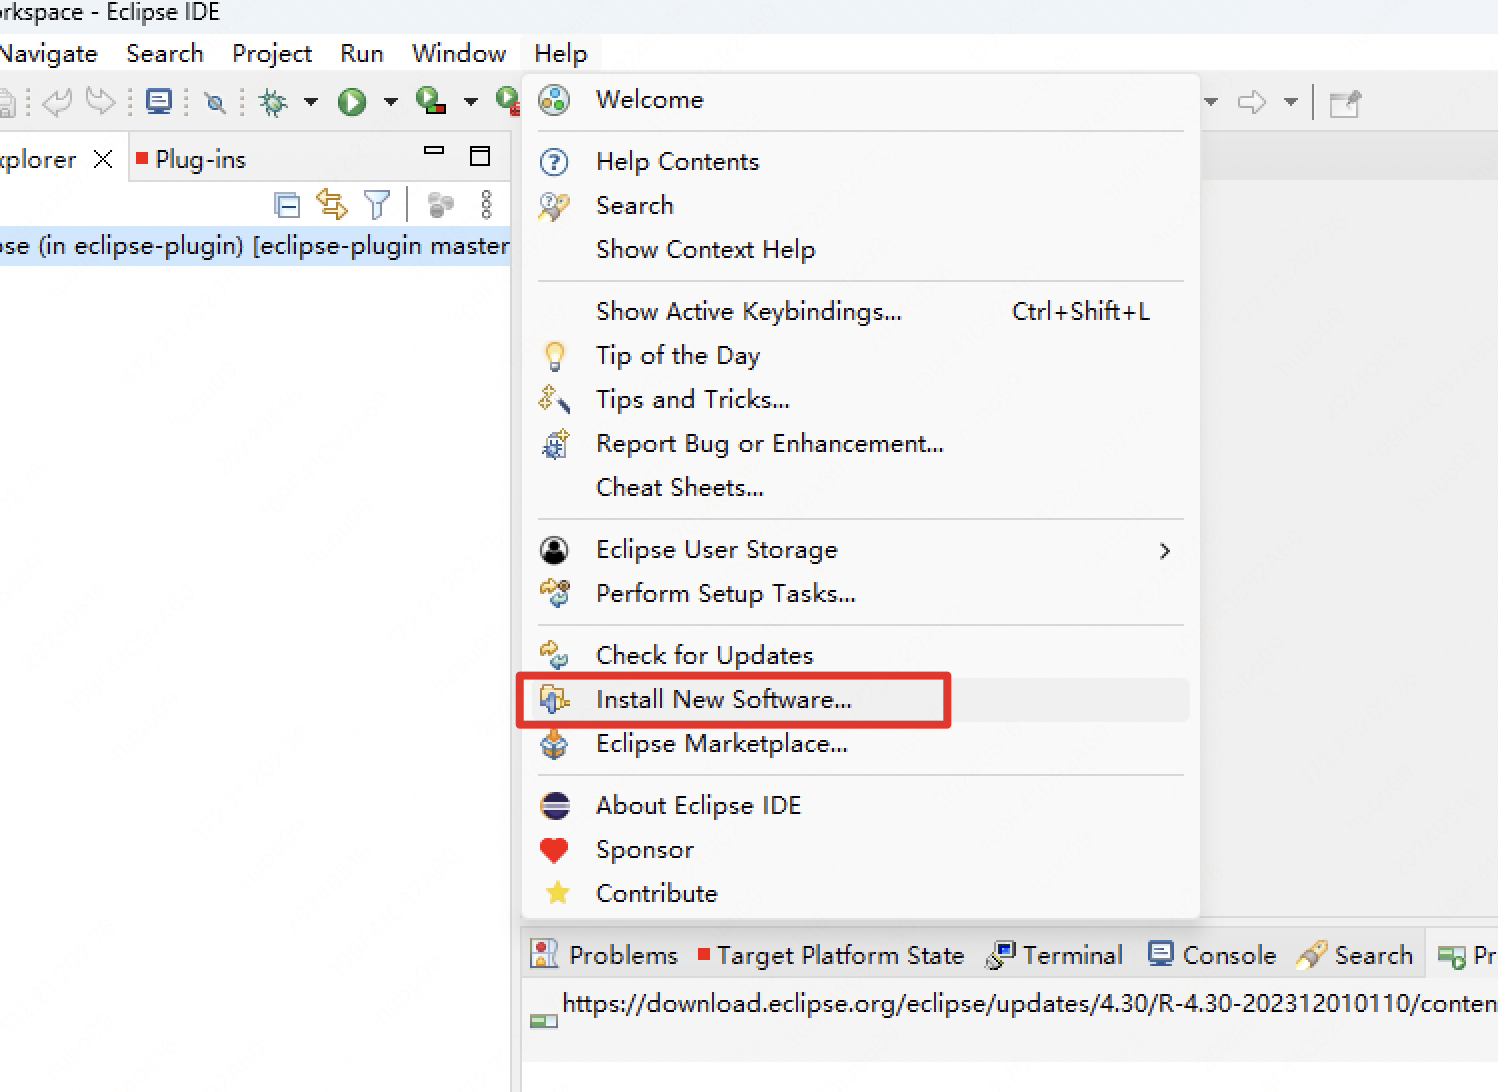1498x1092 pixels.
Task: Open the Forward history dropdown arrow
Action: (x=1291, y=102)
